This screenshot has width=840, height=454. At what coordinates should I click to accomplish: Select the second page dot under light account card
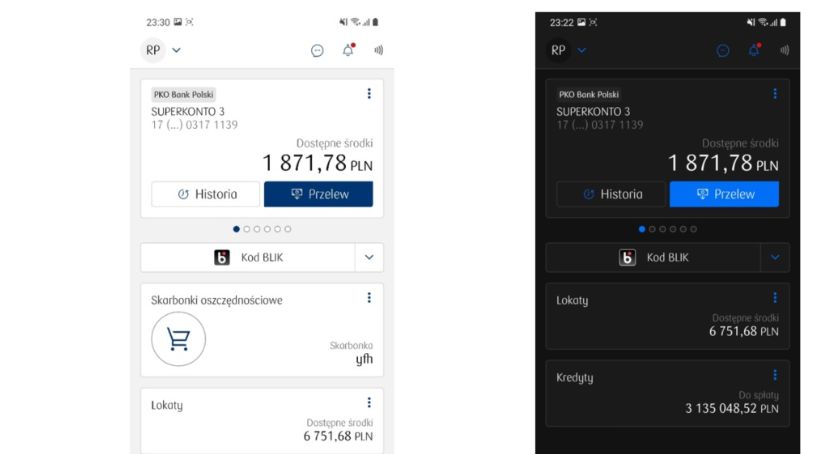[x=246, y=229]
